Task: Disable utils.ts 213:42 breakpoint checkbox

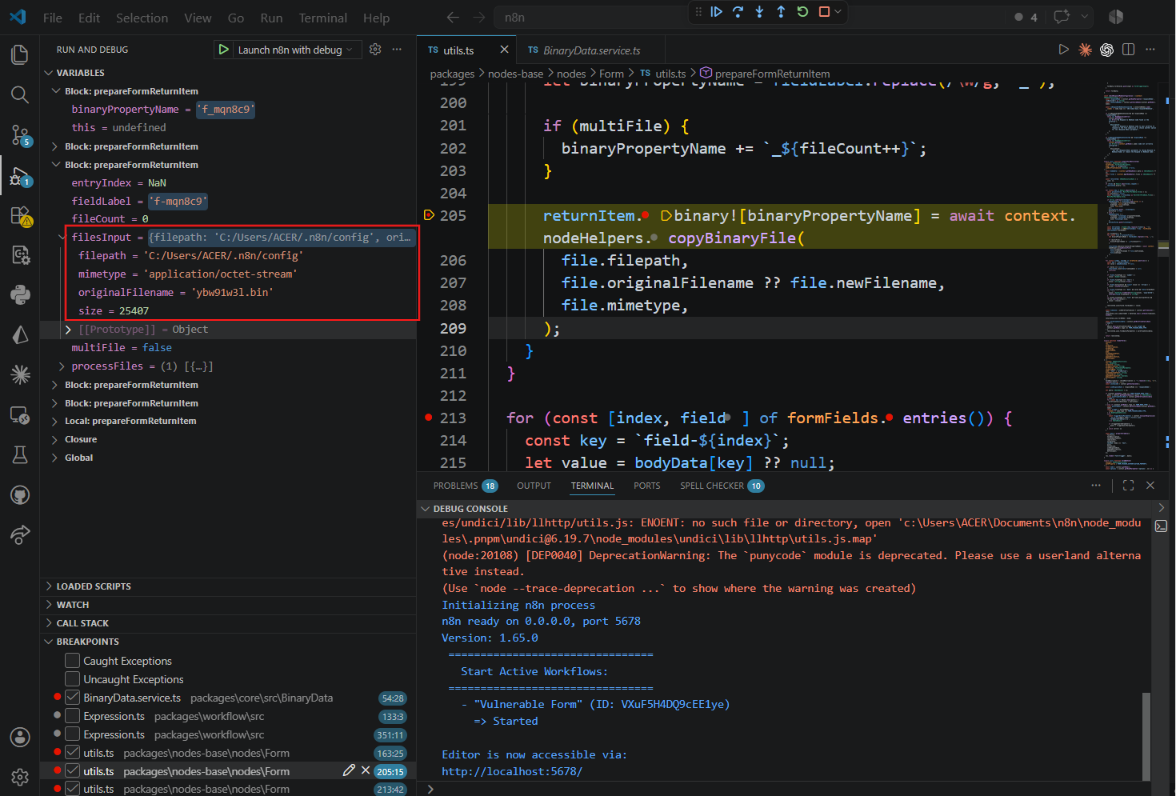Action: [73, 788]
